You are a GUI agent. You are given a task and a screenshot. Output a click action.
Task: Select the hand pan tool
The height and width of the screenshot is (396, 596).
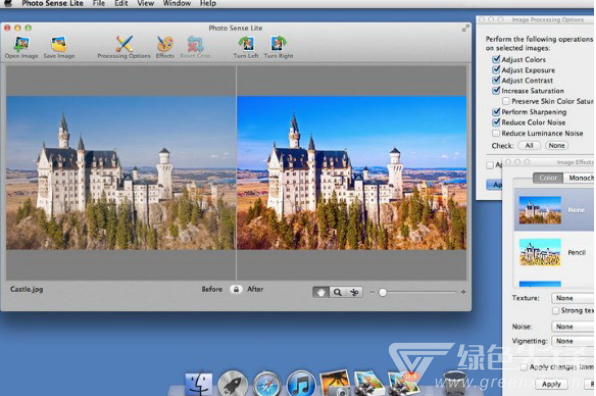(x=321, y=292)
